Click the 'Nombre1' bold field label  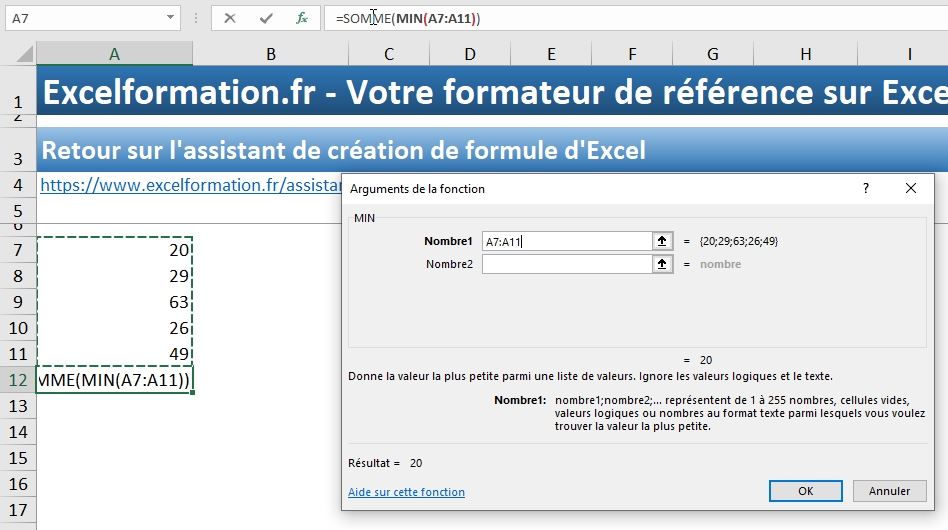pos(448,241)
